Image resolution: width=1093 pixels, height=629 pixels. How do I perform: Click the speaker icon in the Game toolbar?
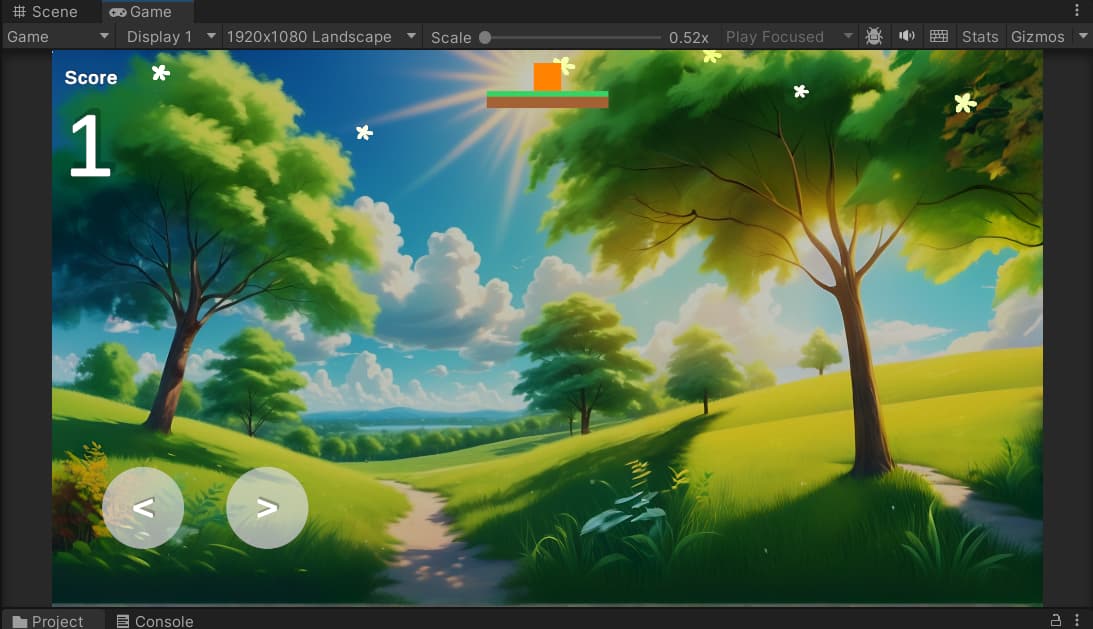point(906,36)
